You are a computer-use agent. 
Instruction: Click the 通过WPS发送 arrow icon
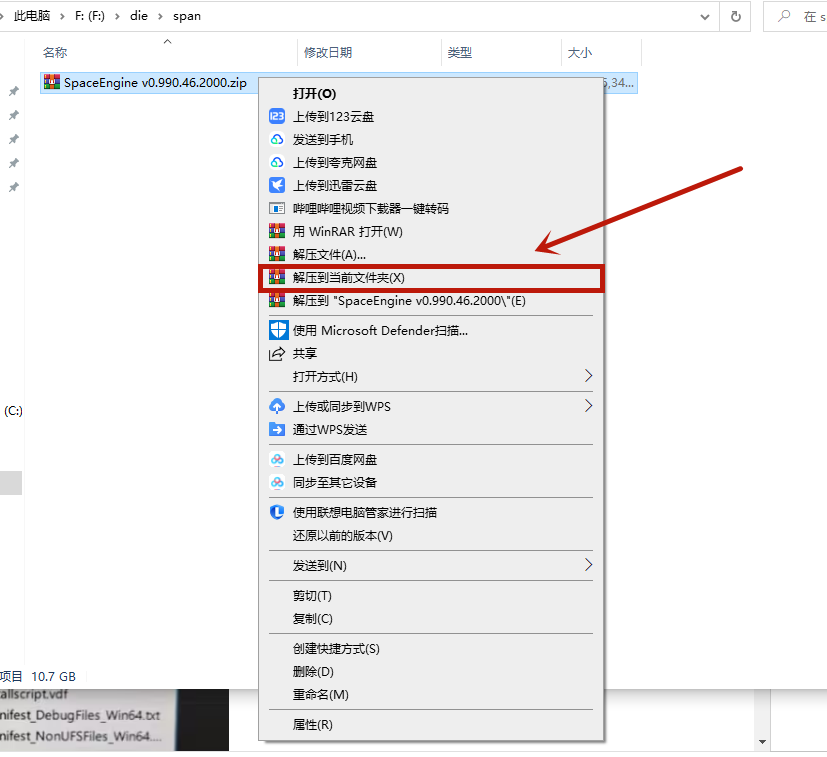pos(277,429)
